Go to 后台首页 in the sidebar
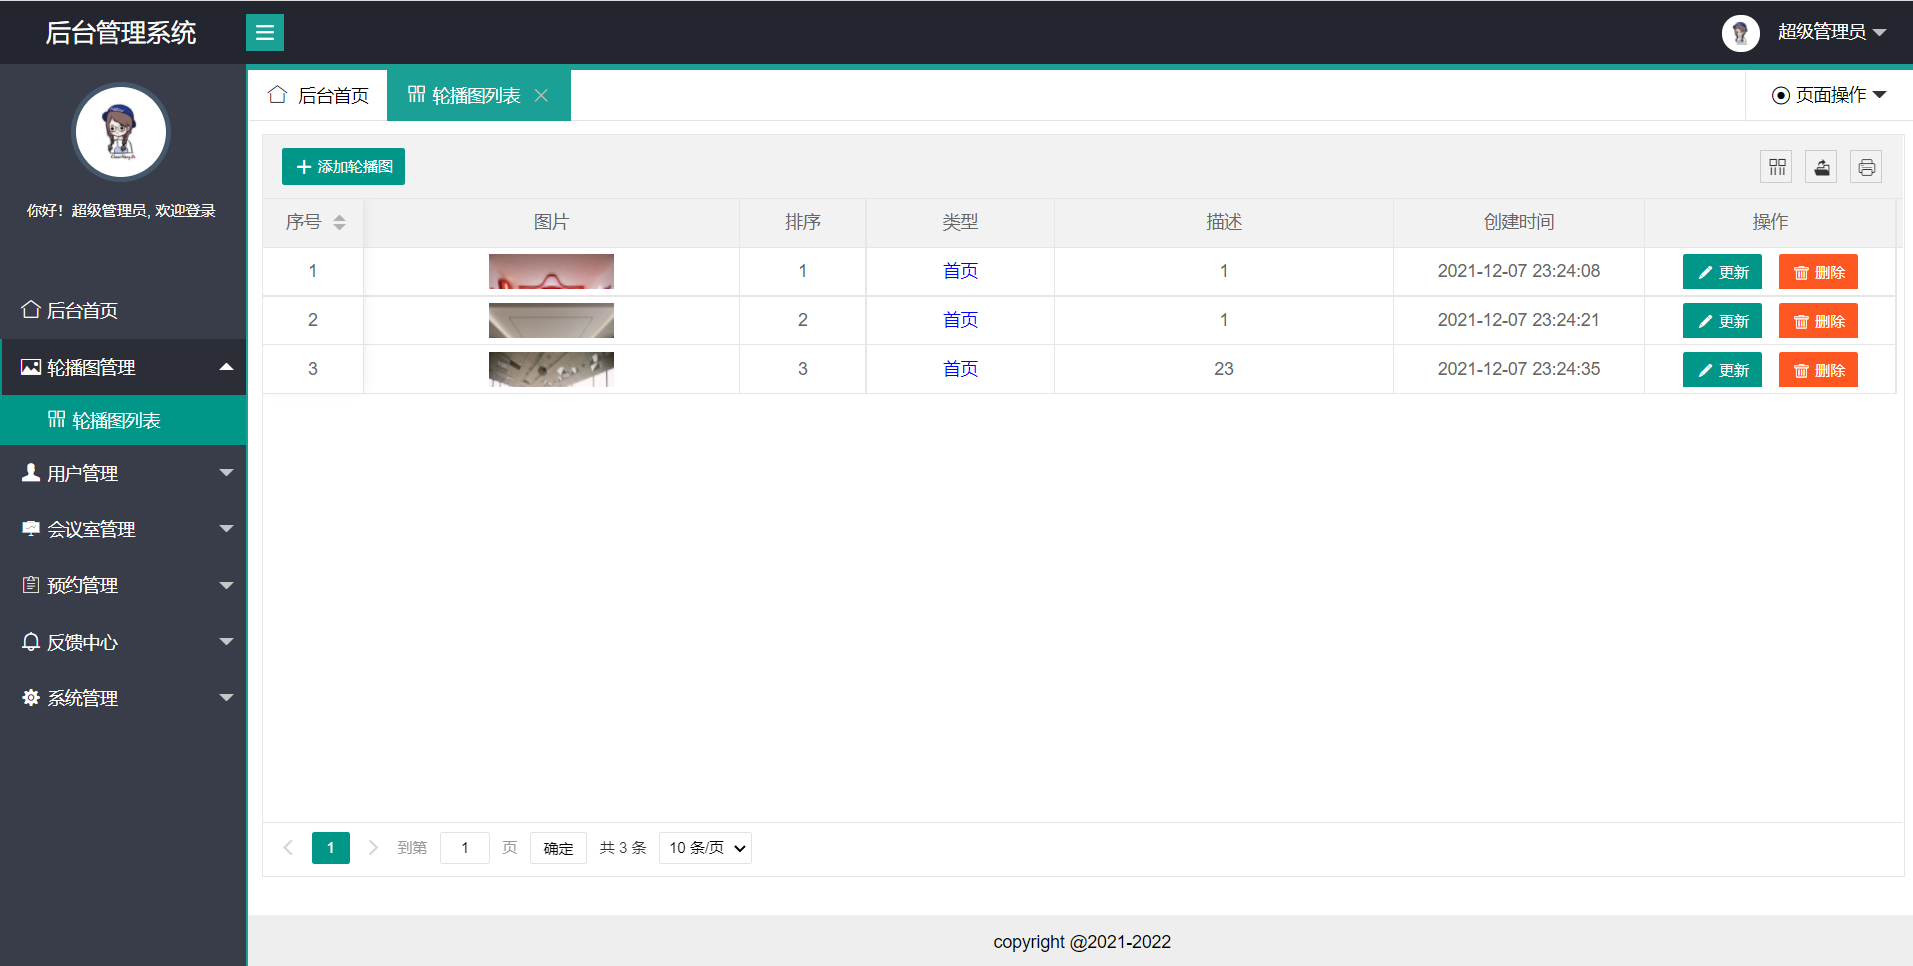 coord(123,310)
